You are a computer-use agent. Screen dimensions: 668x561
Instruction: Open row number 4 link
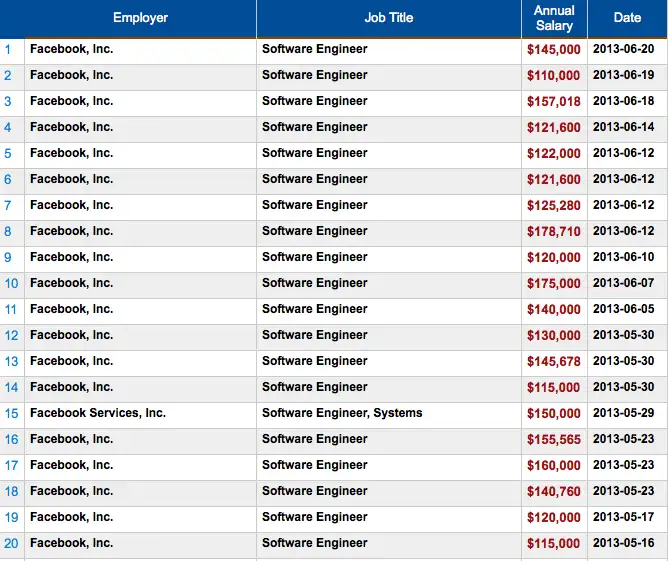[8, 127]
